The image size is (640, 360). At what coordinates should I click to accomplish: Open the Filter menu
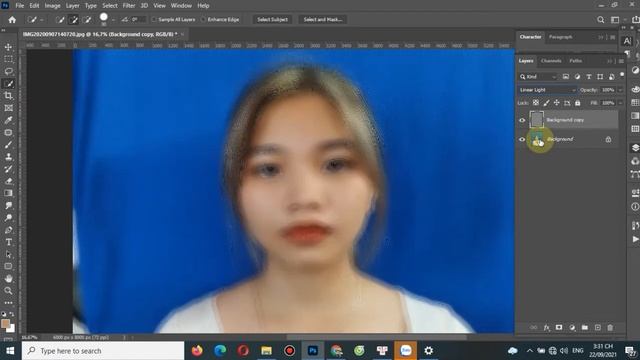(129, 6)
